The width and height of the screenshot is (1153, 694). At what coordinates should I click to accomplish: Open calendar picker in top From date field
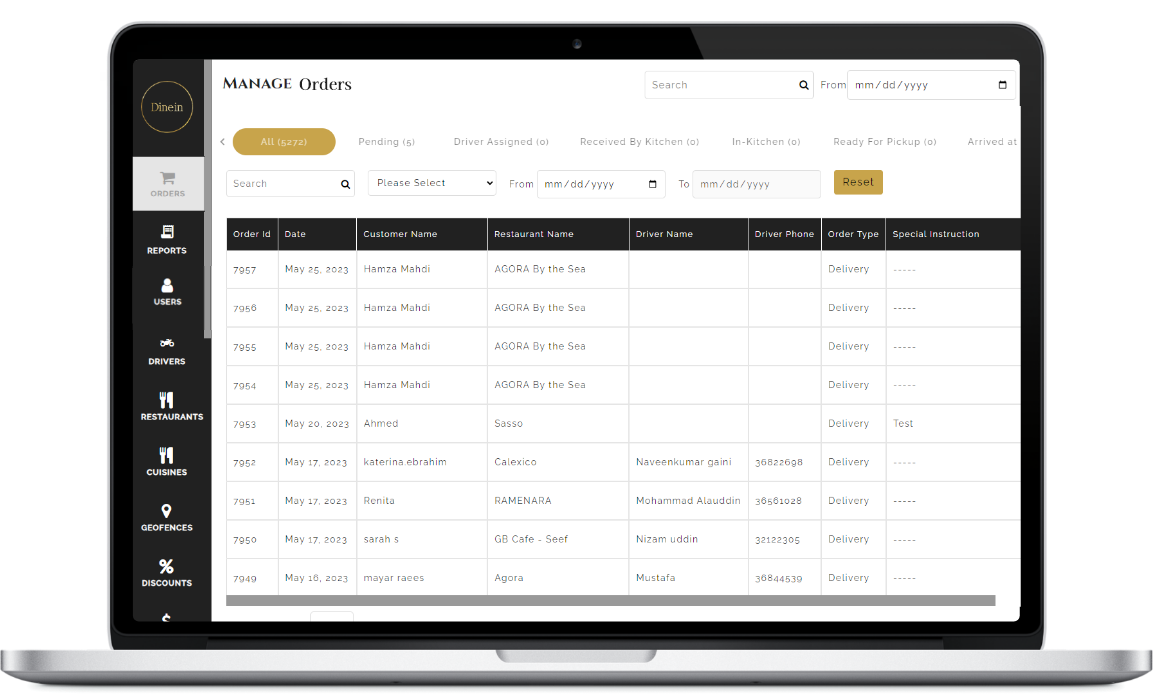(1003, 86)
